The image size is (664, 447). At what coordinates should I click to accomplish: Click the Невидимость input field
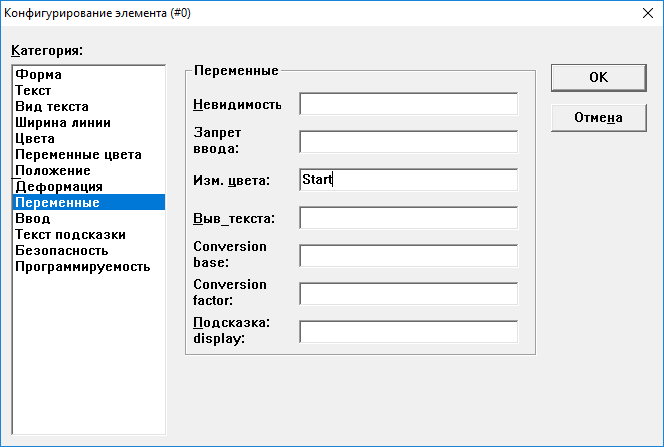point(408,104)
